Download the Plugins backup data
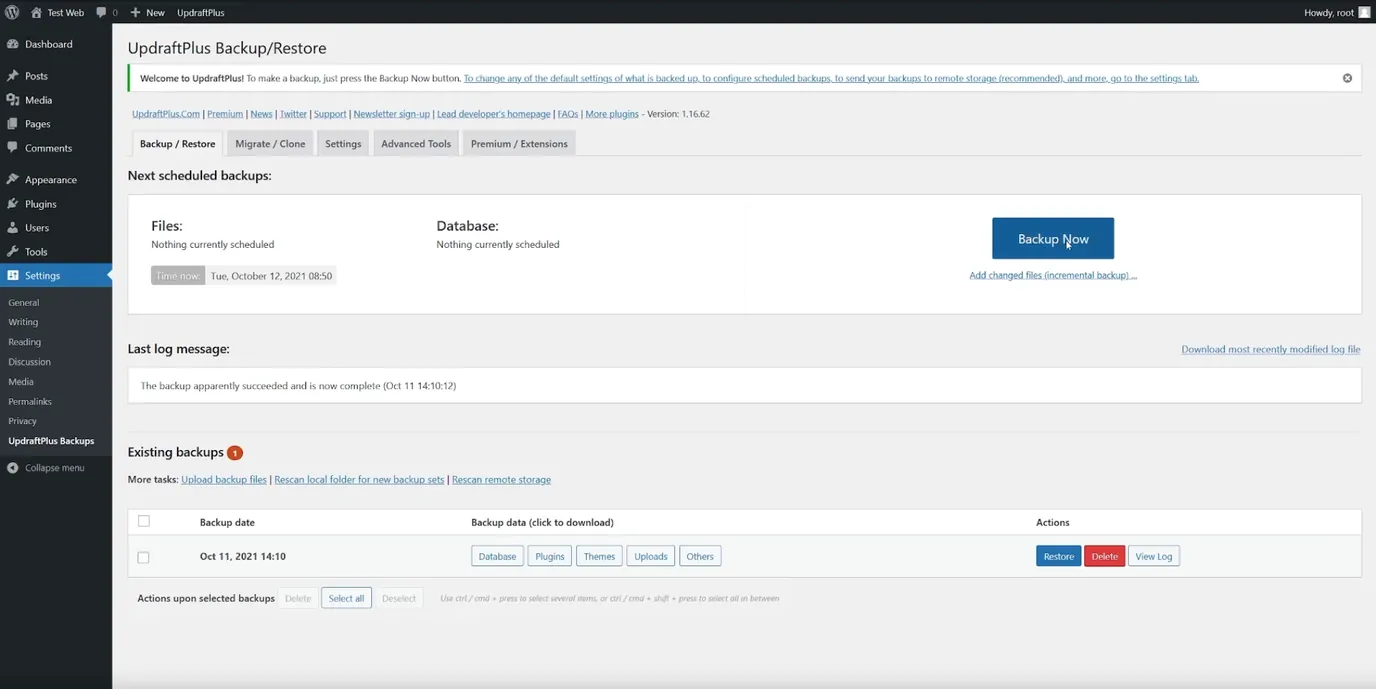The width and height of the screenshot is (1376, 689). (x=550, y=556)
